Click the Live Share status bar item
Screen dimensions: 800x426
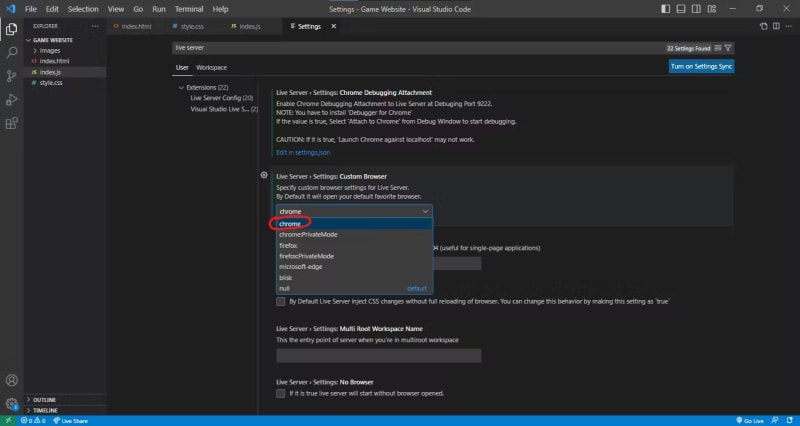[70, 421]
